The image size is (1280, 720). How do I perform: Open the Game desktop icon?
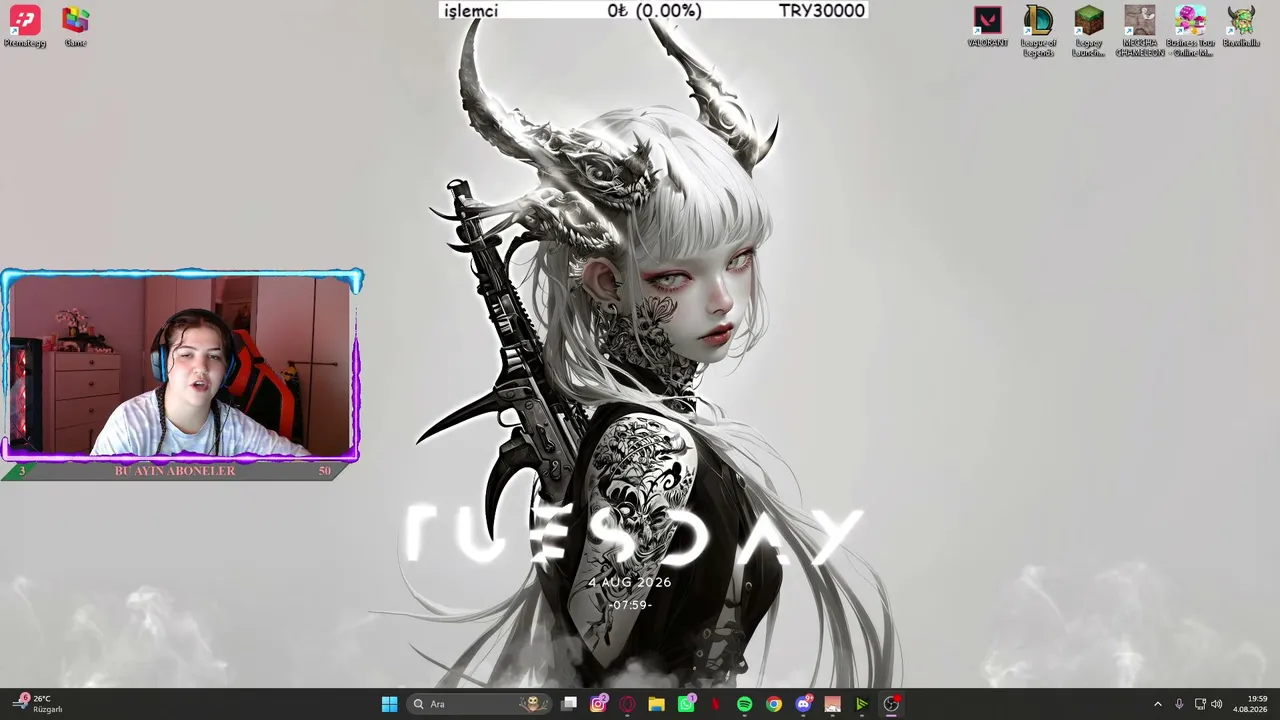75,27
